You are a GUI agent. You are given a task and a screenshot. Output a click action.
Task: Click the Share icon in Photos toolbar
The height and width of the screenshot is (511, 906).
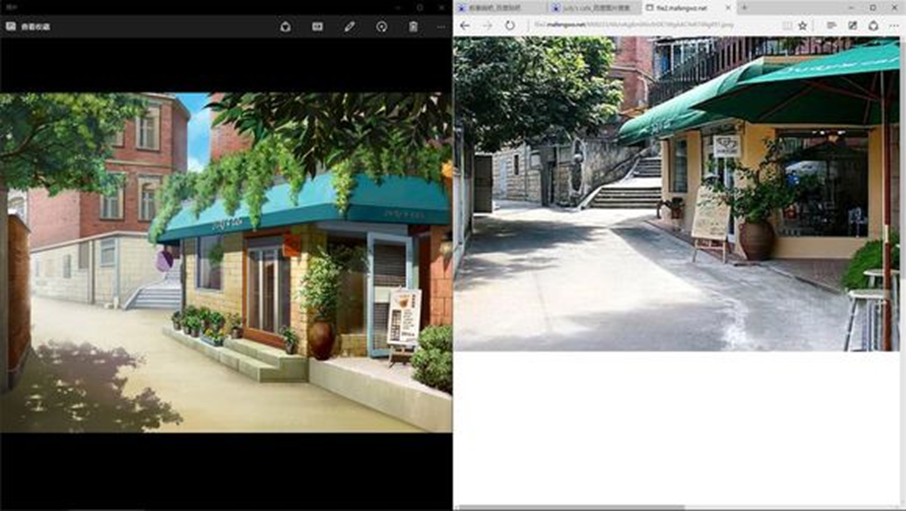tap(285, 27)
